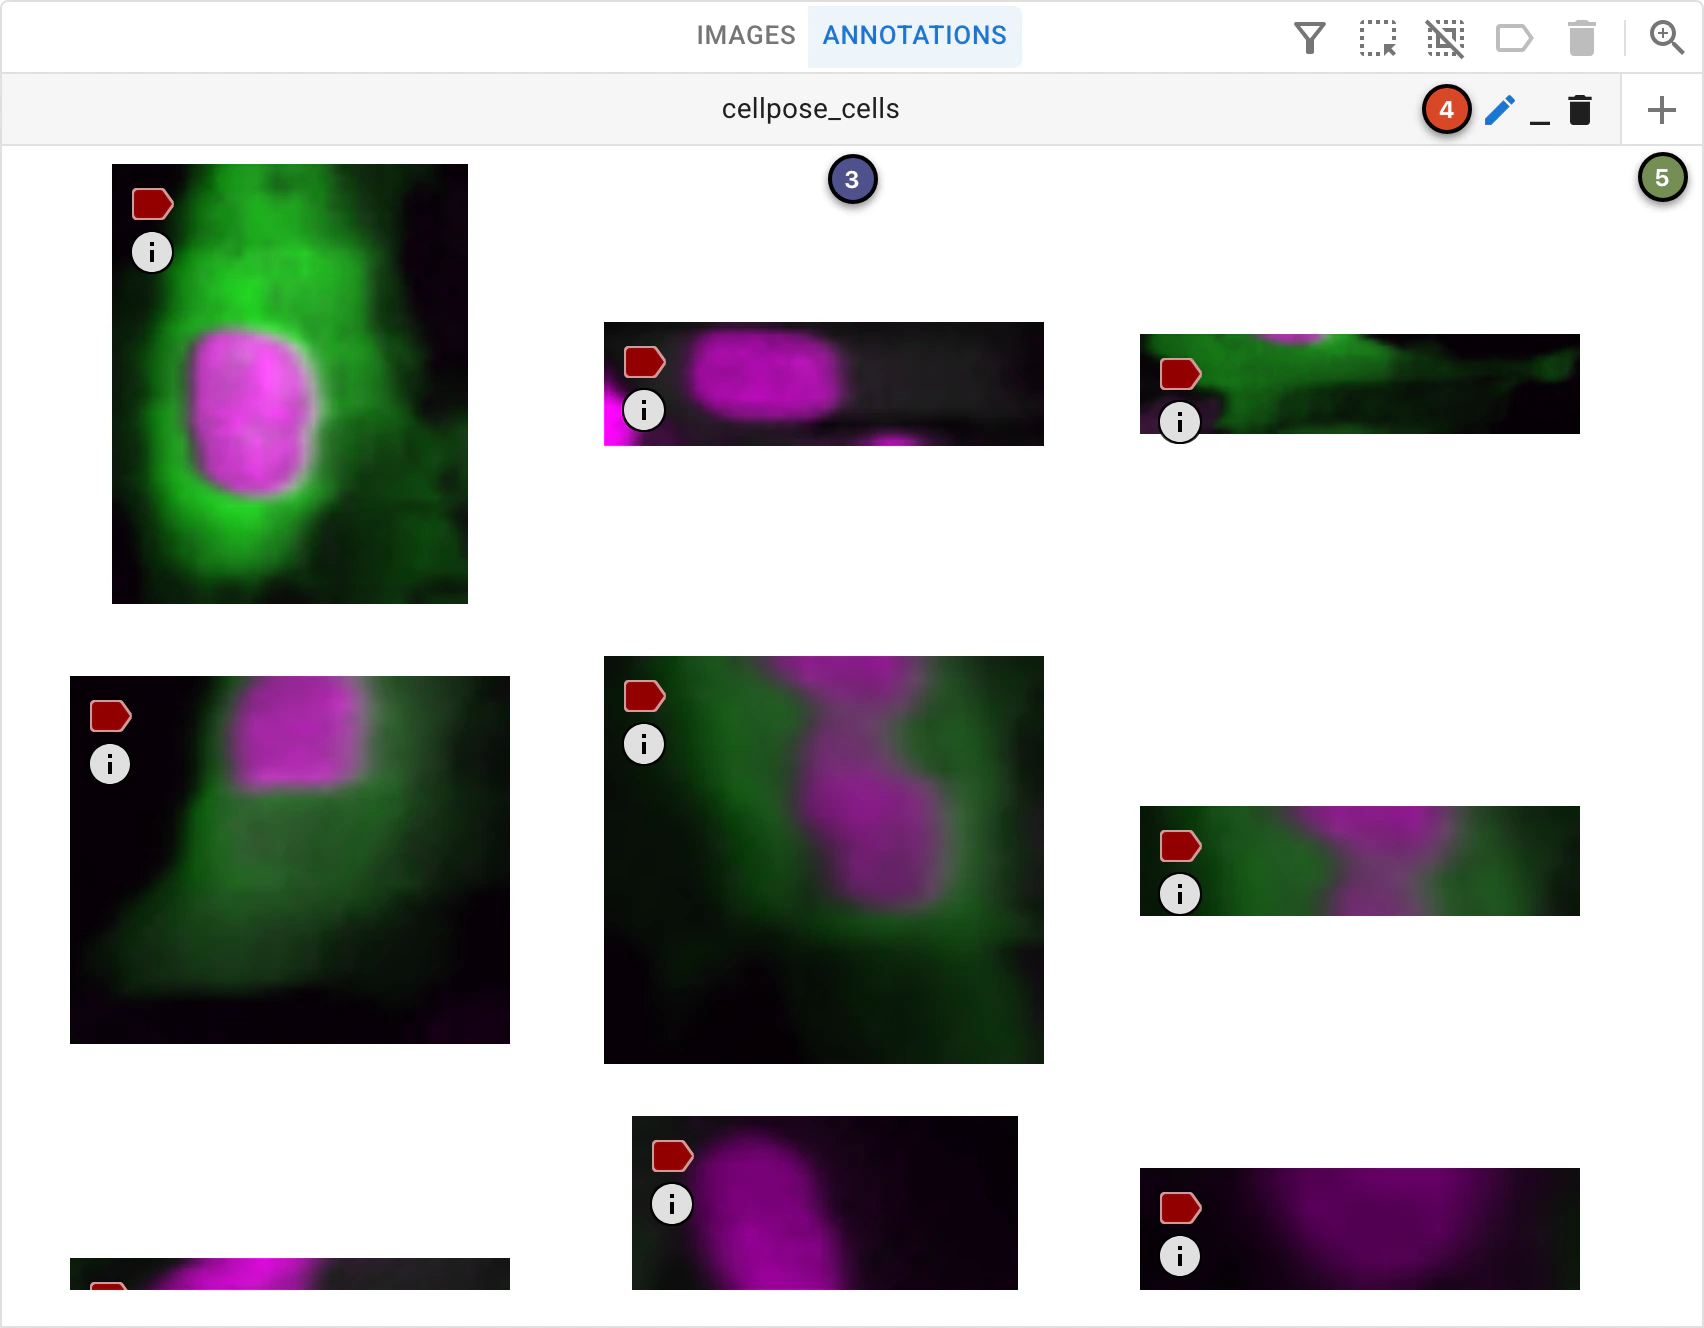Open info on bottom-right dark purple thumbnail

click(x=1180, y=1256)
